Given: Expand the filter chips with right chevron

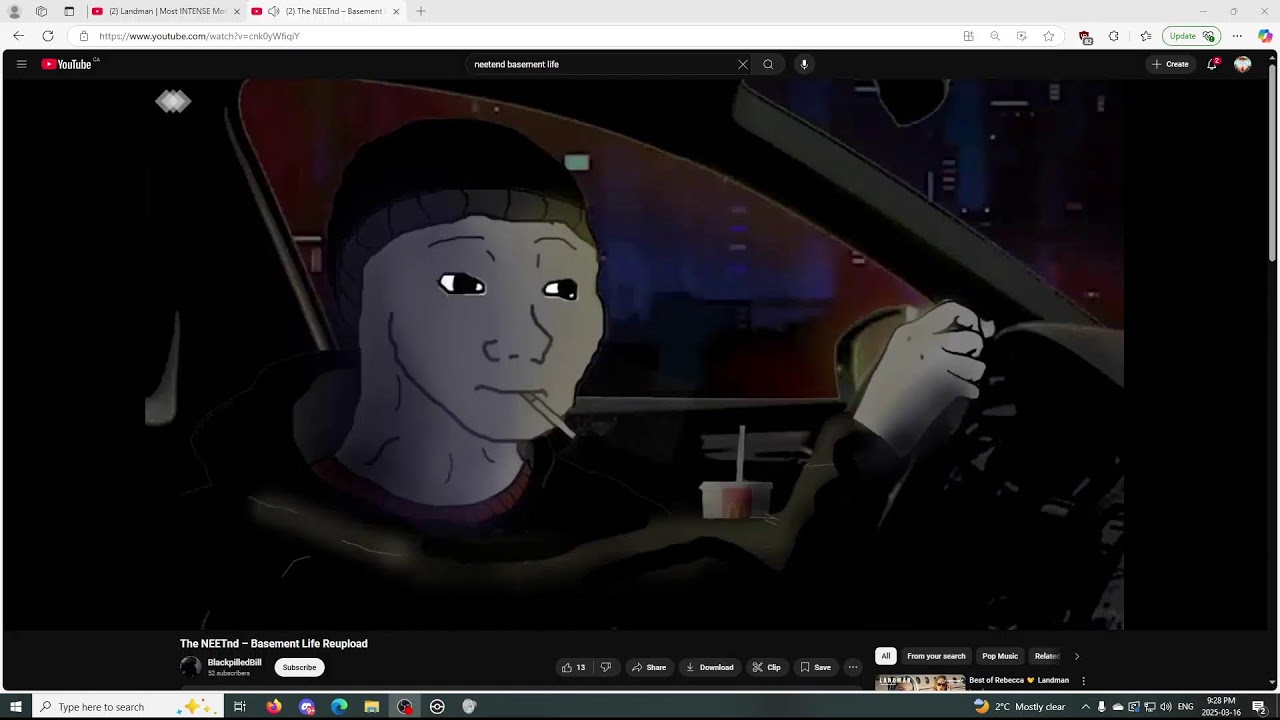Looking at the screenshot, I should pos(1077,656).
